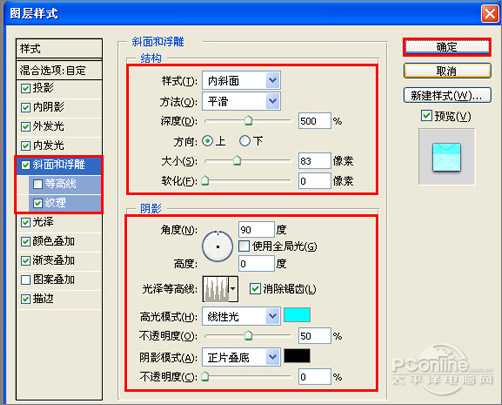This screenshot has width=502, height=405.
Task: Open the 光泽 settings row
Action: coord(59,222)
